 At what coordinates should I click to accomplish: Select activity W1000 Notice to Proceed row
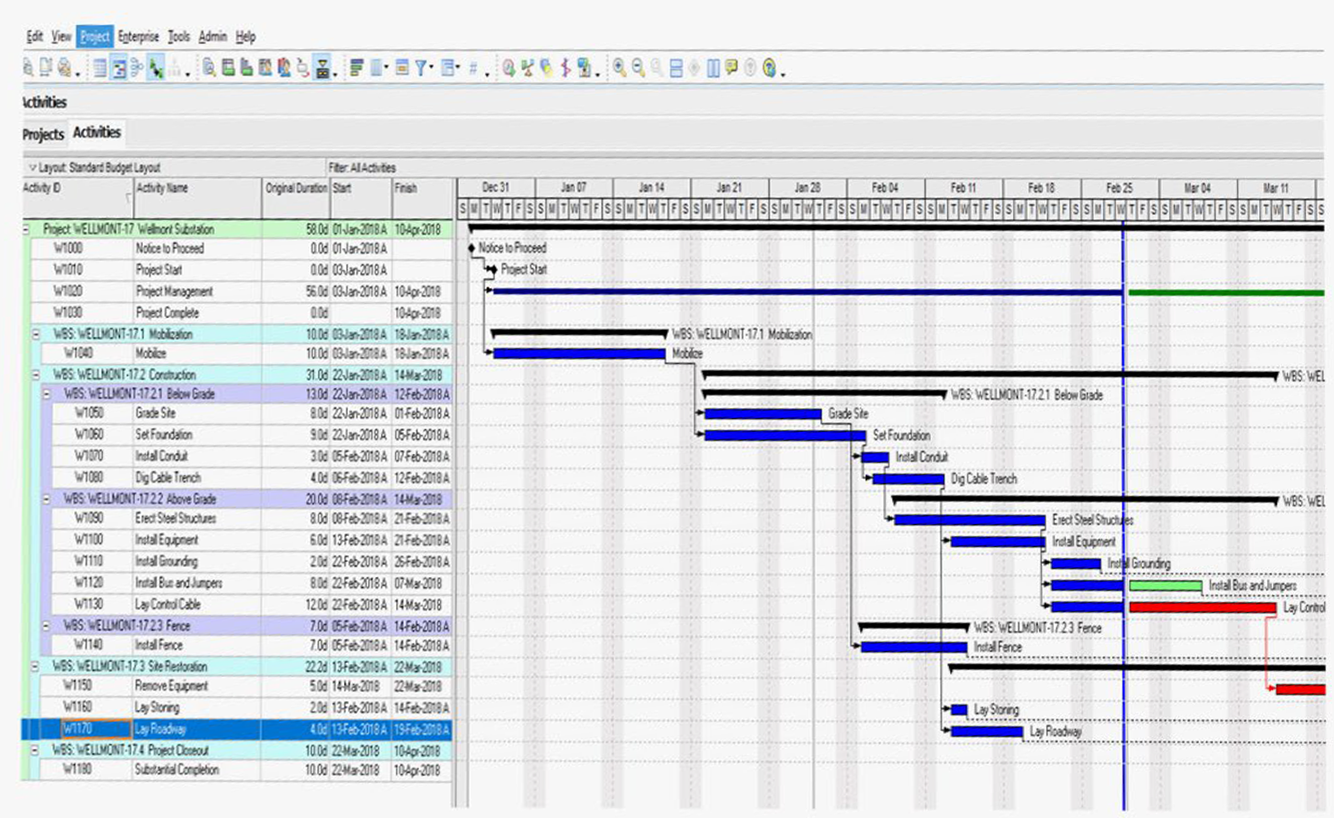[240, 248]
